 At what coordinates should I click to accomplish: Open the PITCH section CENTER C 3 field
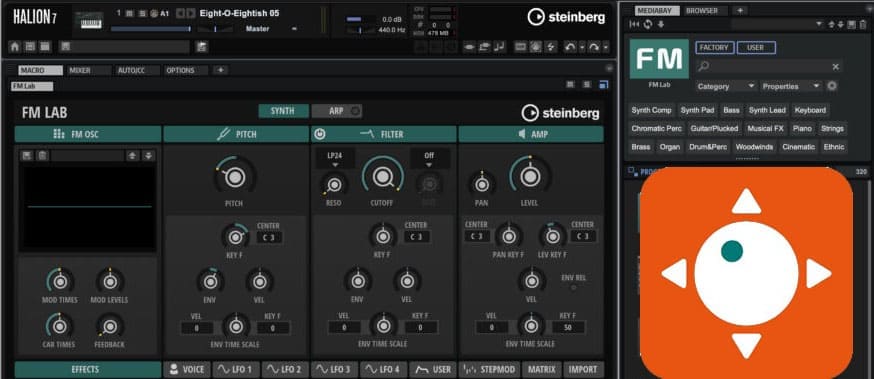(269, 237)
